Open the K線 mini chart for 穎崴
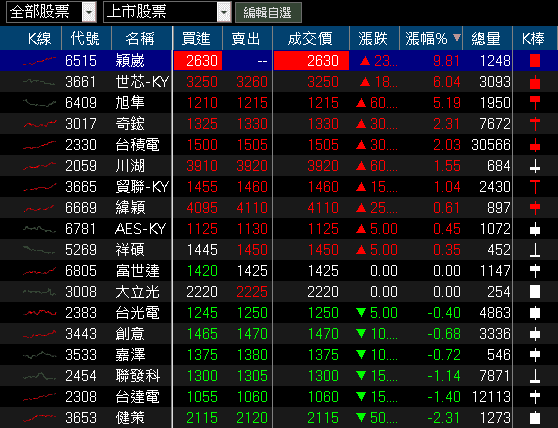This screenshot has width=558, height=428. click(x=39, y=61)
